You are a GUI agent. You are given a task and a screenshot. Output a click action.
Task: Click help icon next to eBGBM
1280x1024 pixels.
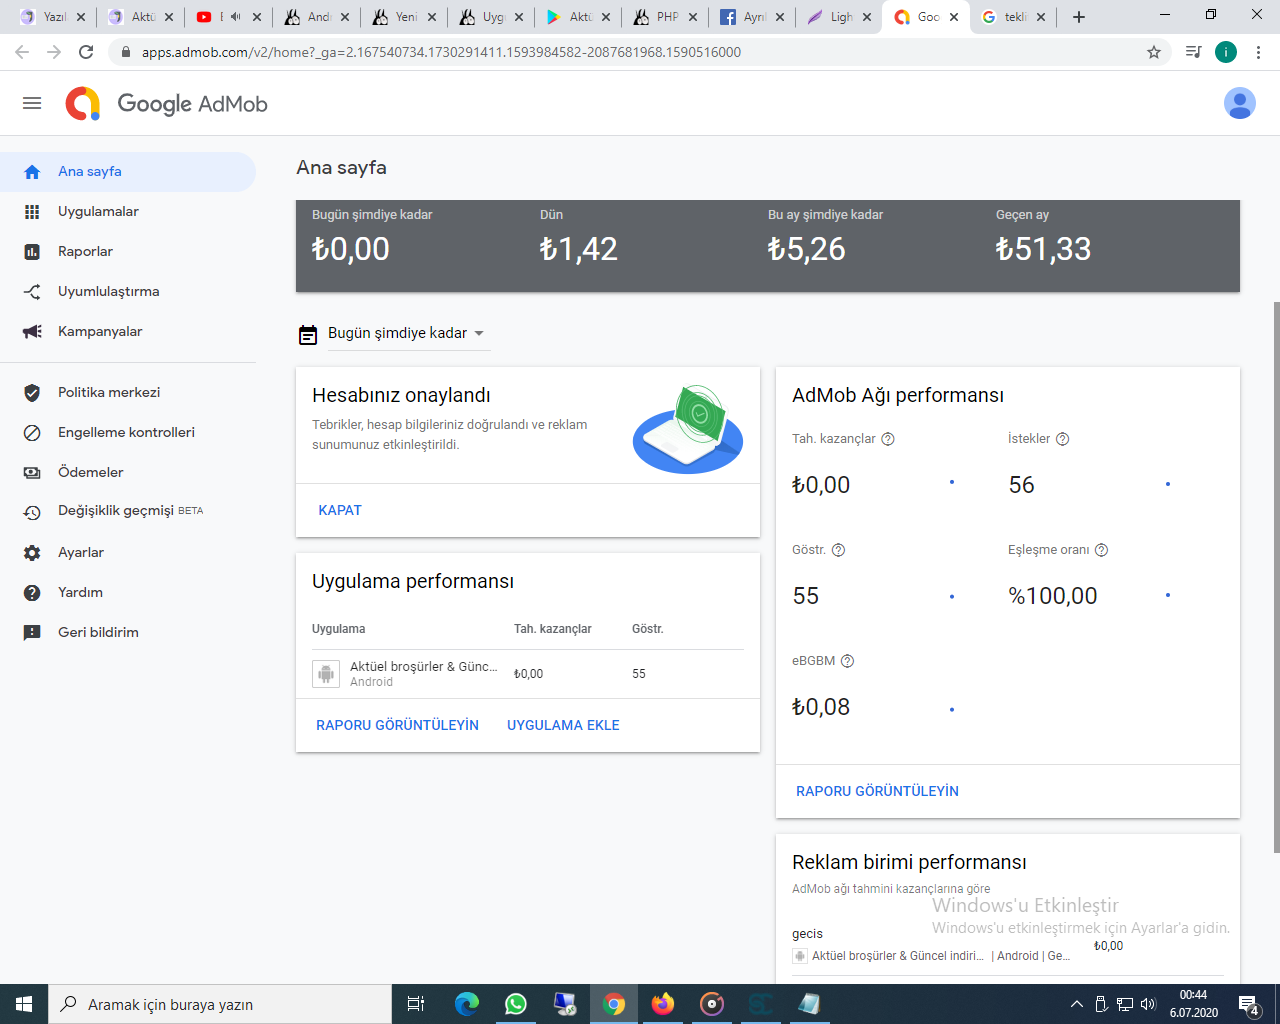tap(848, 661)
